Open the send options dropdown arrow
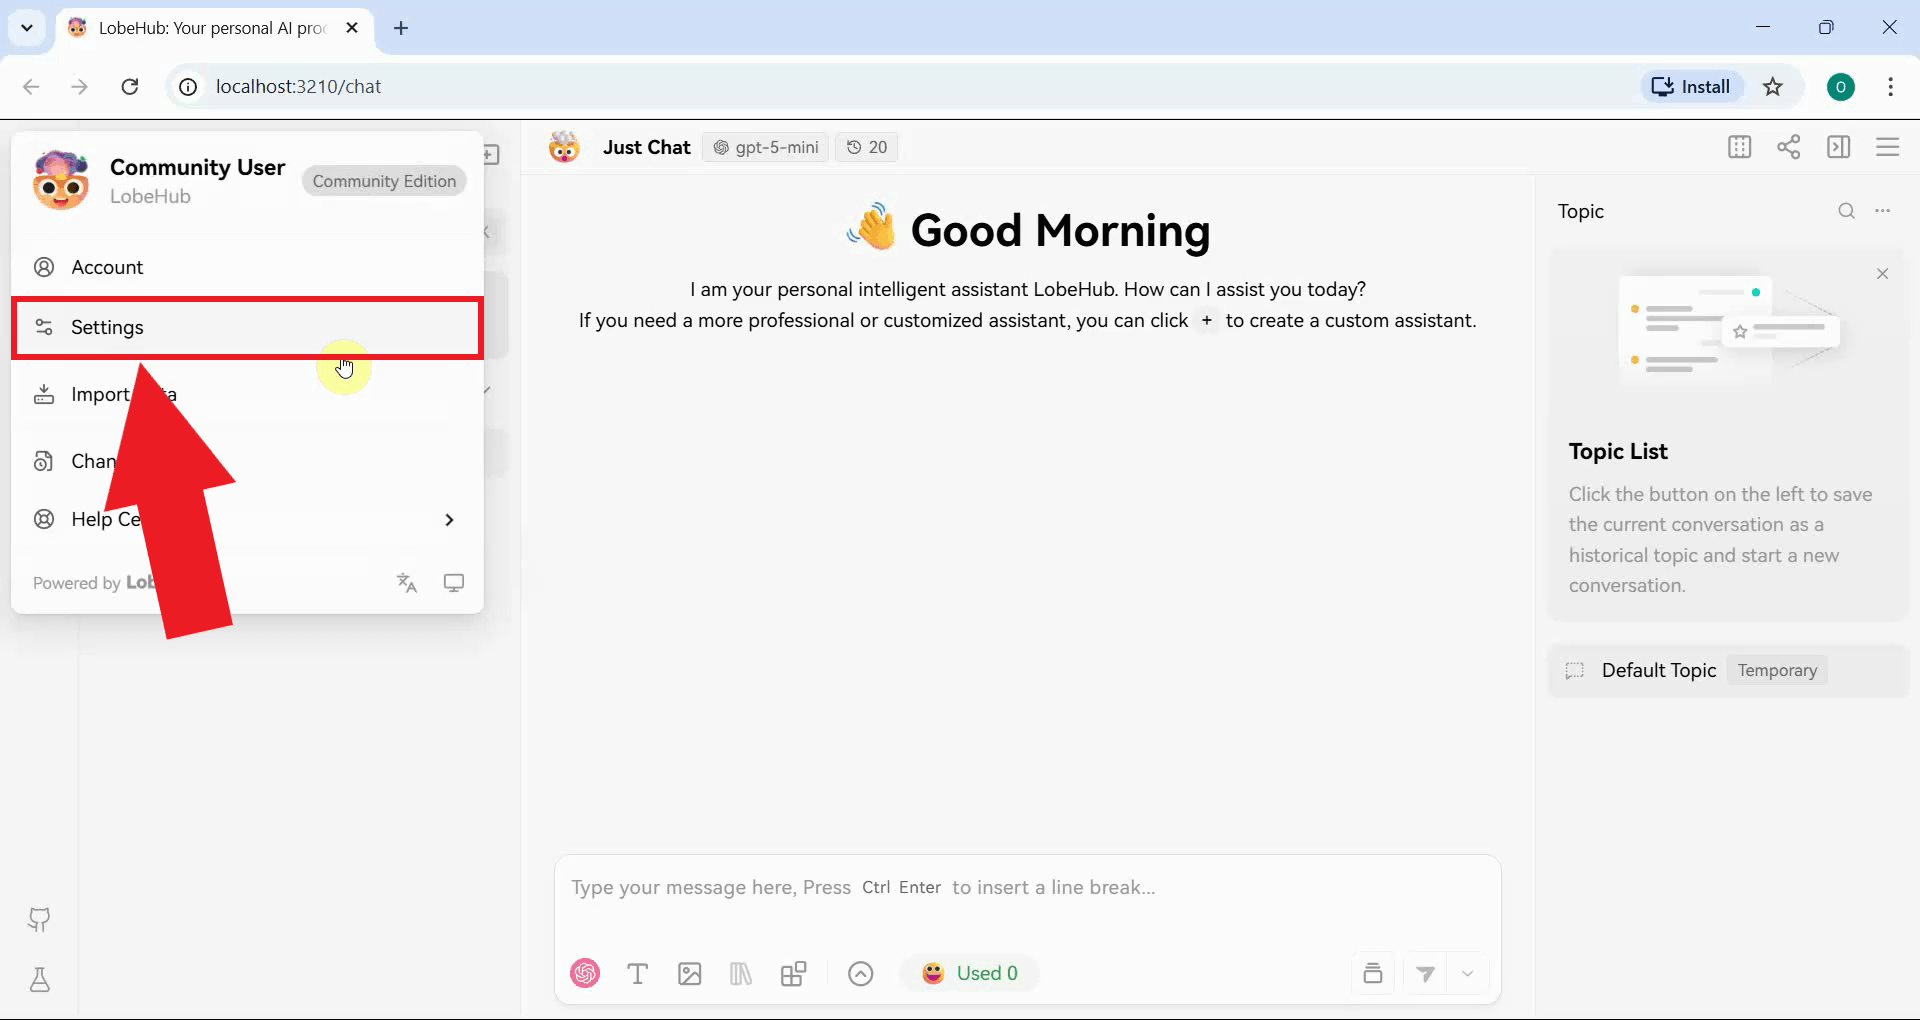The image size is (1920, 1020). (1468, 973)
